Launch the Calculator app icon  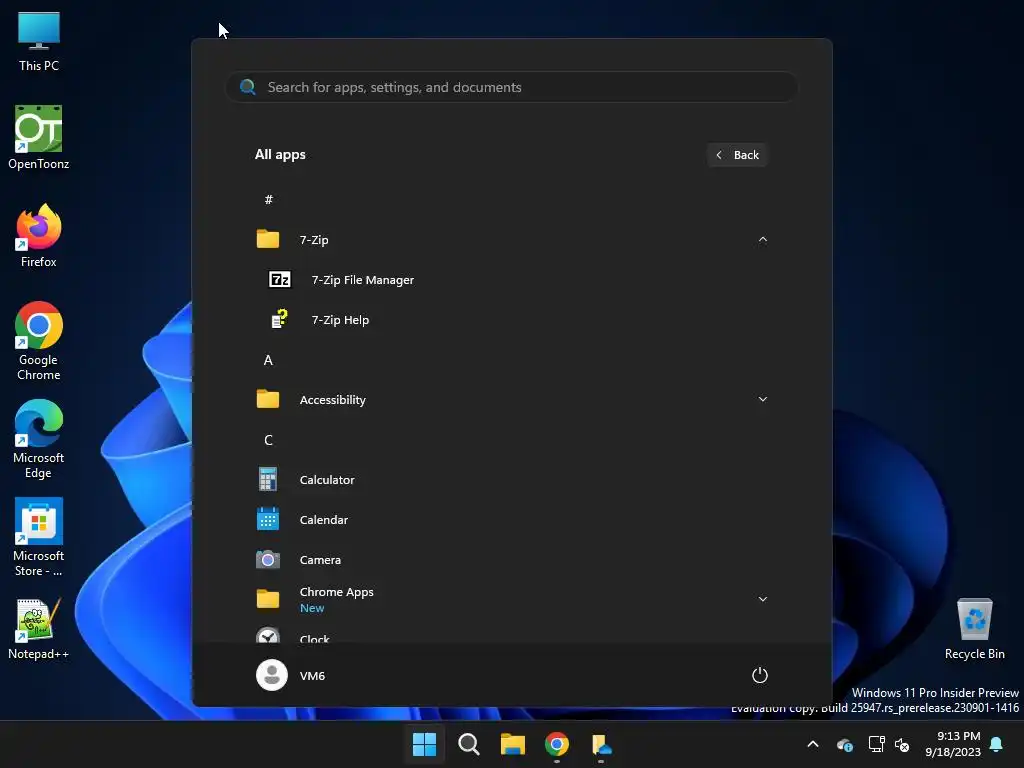point(268,479)
